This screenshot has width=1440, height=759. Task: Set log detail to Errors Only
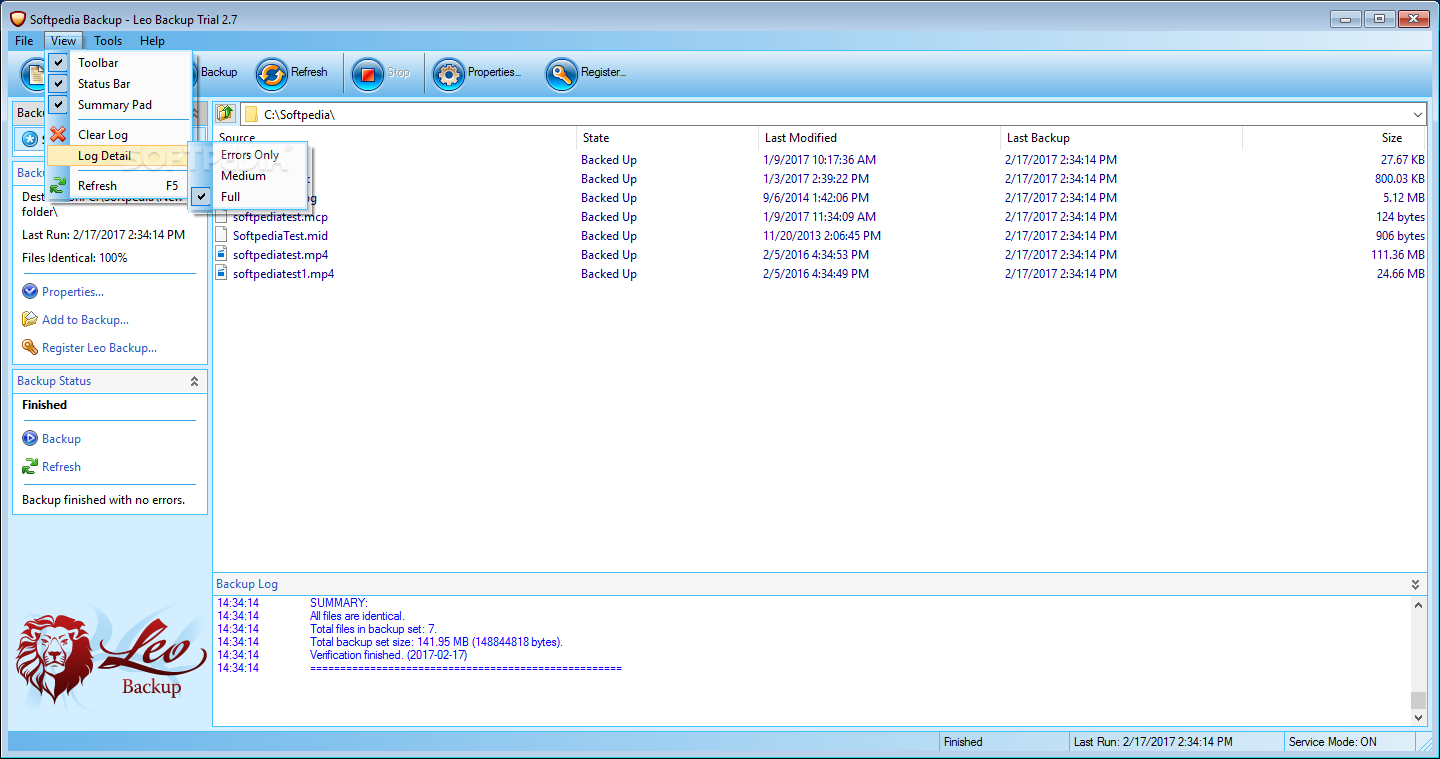[x=250, y=155]
